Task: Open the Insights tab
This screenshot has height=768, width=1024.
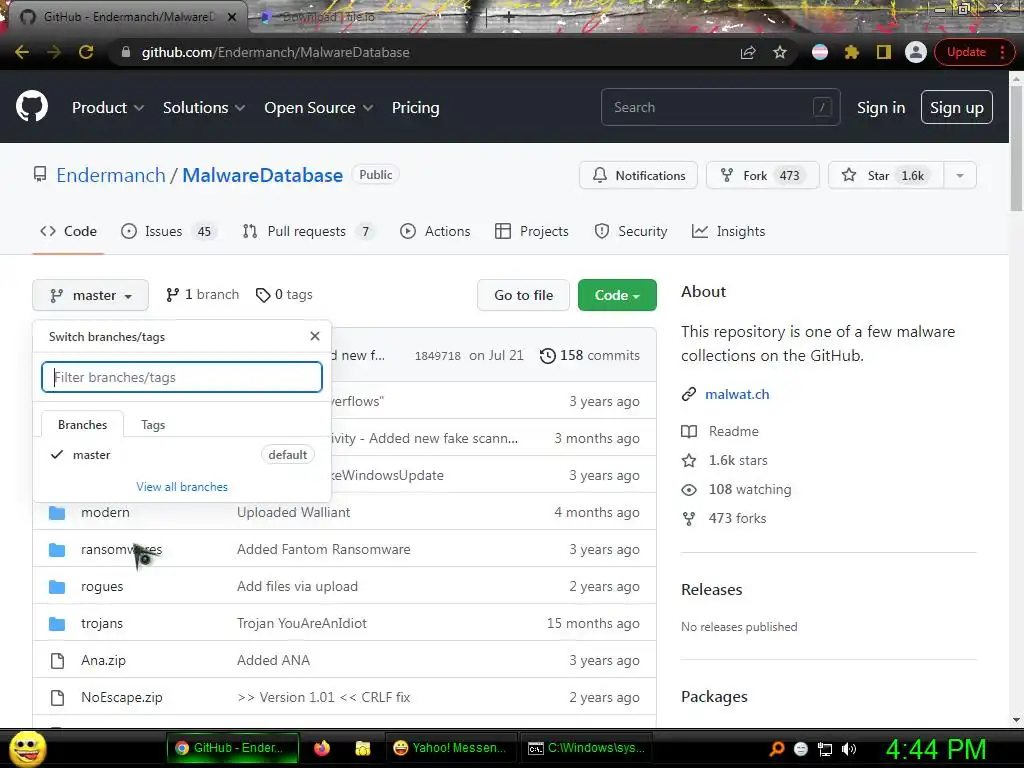Action: coord(728,231)
